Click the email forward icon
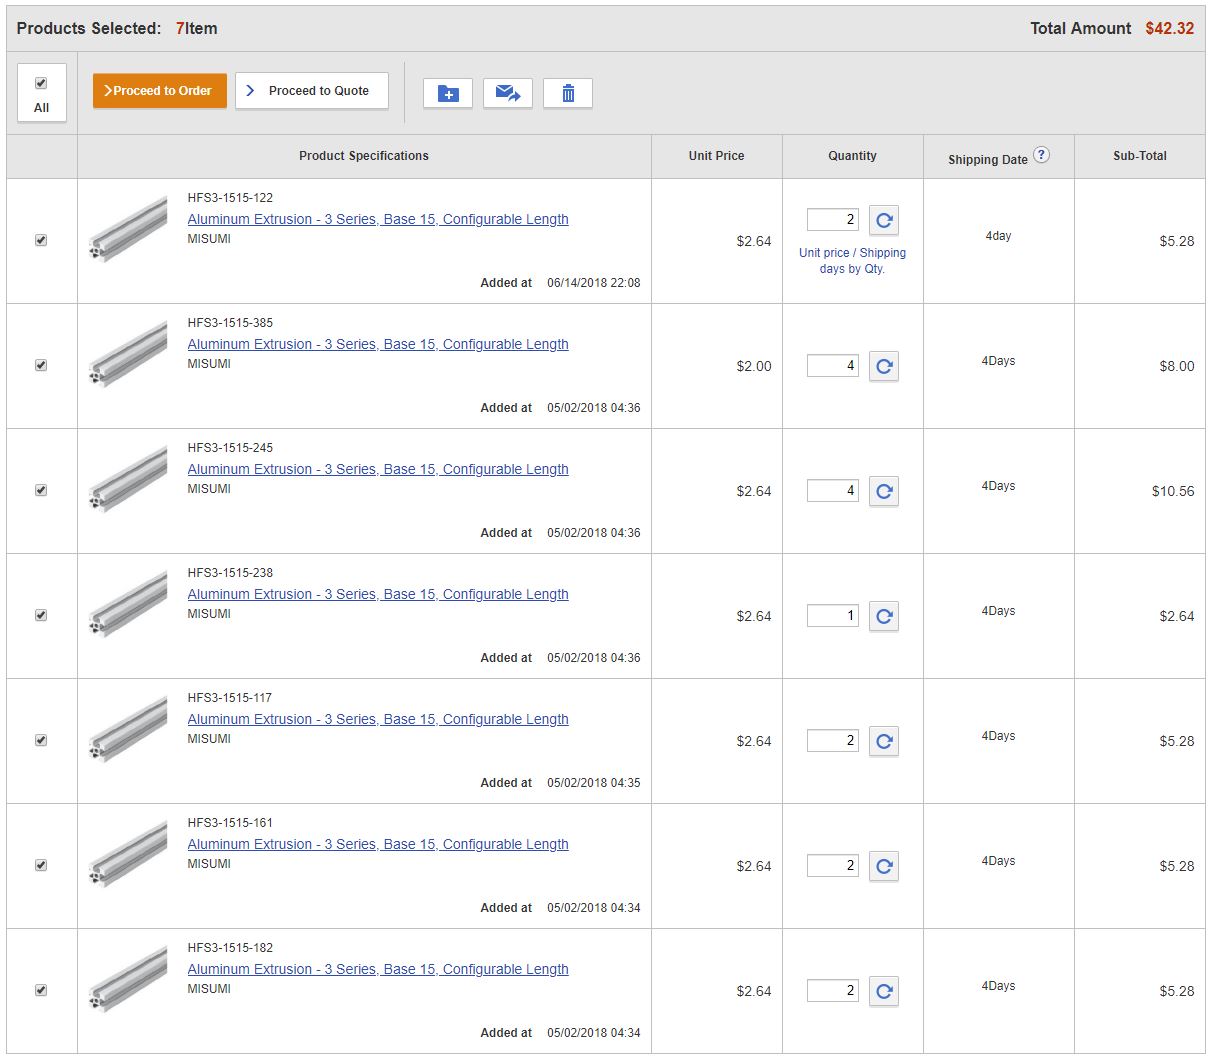This screenshot has width=1212, height=1060. [x=508, y=93]
